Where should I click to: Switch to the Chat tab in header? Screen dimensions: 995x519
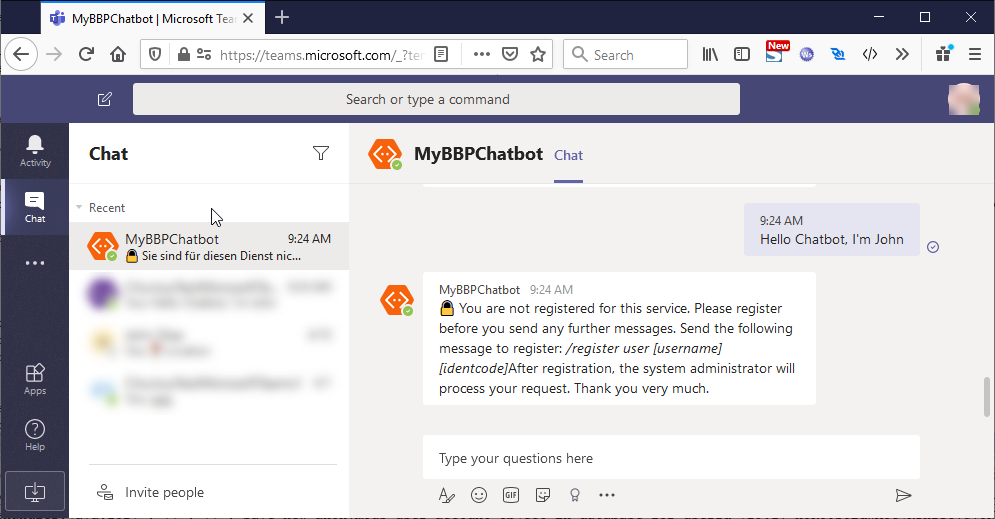(x=568, y=155)
